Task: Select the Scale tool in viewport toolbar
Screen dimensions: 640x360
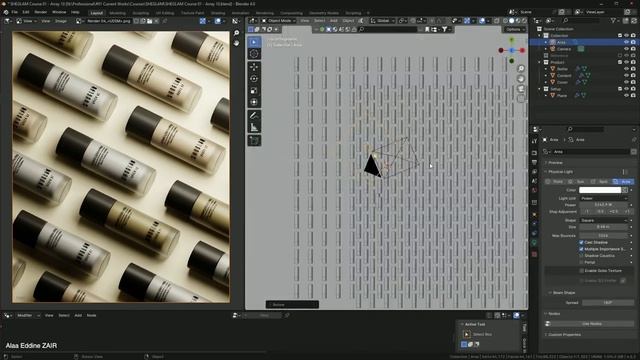Action: click(254, 91)
